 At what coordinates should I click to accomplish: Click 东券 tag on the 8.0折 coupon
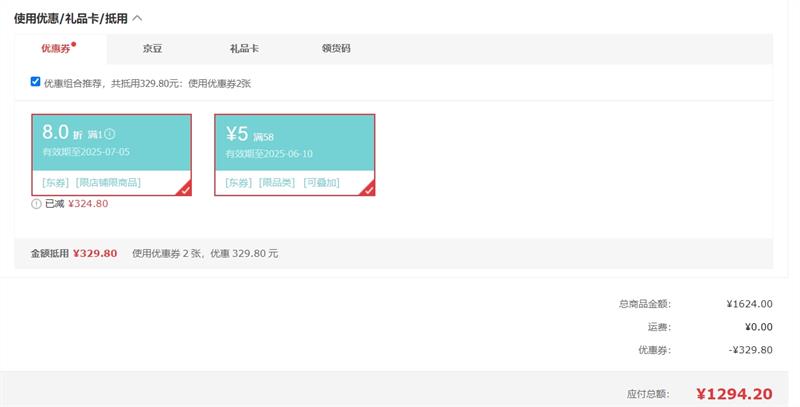56,183
